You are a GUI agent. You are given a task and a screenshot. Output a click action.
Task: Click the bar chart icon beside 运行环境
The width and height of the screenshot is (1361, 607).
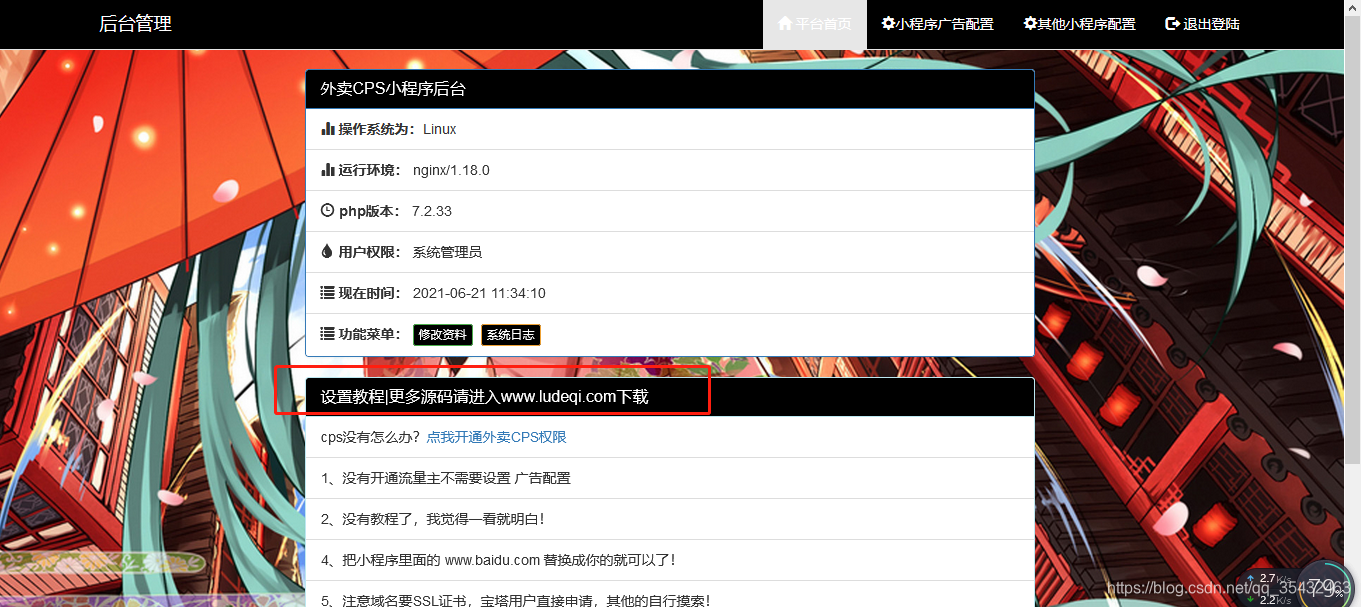coord(327,170)
